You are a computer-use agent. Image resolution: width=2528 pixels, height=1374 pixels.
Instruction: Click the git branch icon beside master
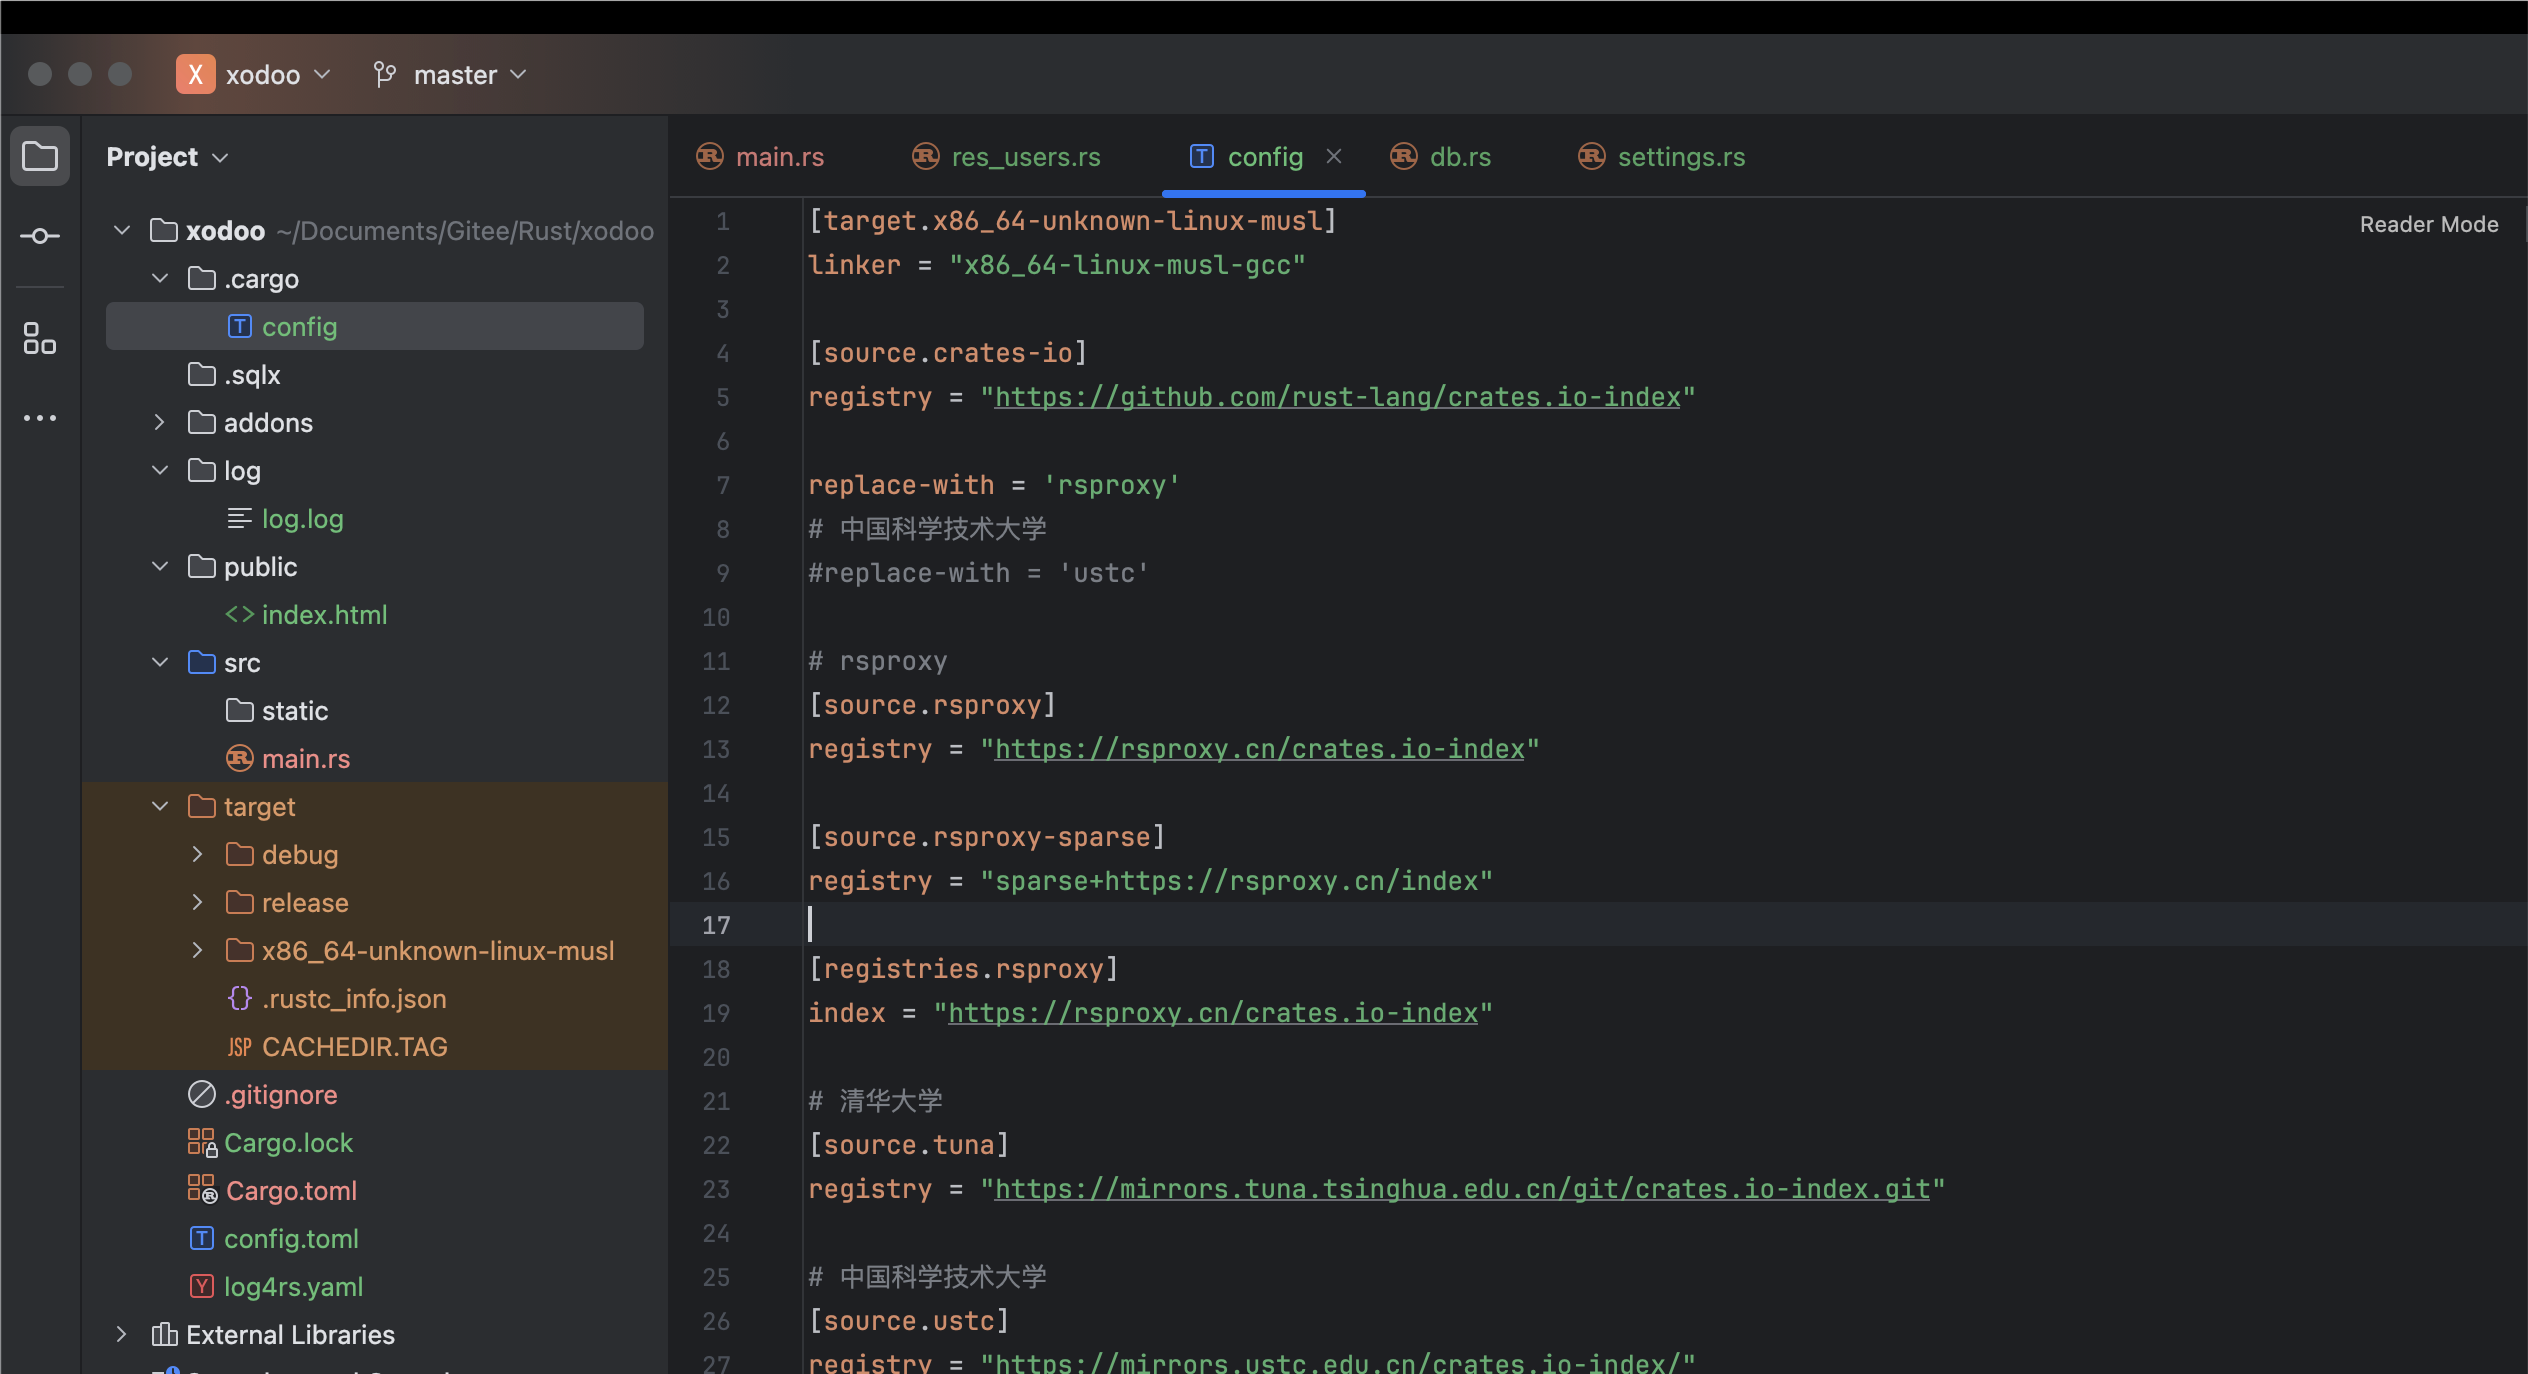[x=384, y=74]
